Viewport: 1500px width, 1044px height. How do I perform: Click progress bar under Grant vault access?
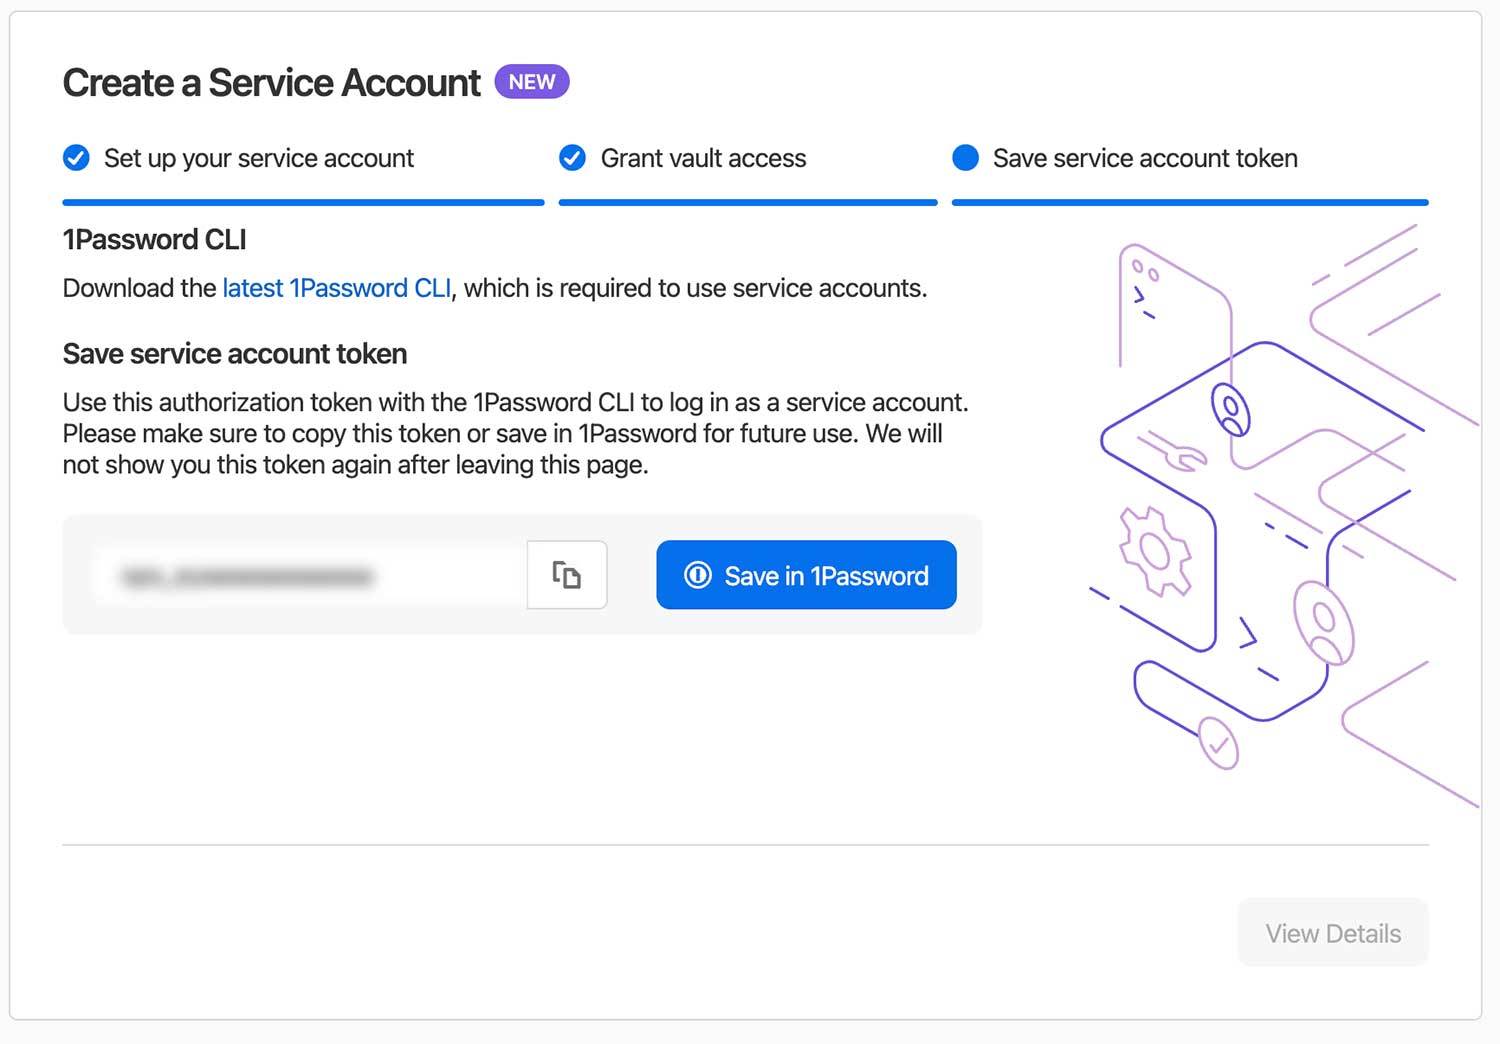pos(748,202)
